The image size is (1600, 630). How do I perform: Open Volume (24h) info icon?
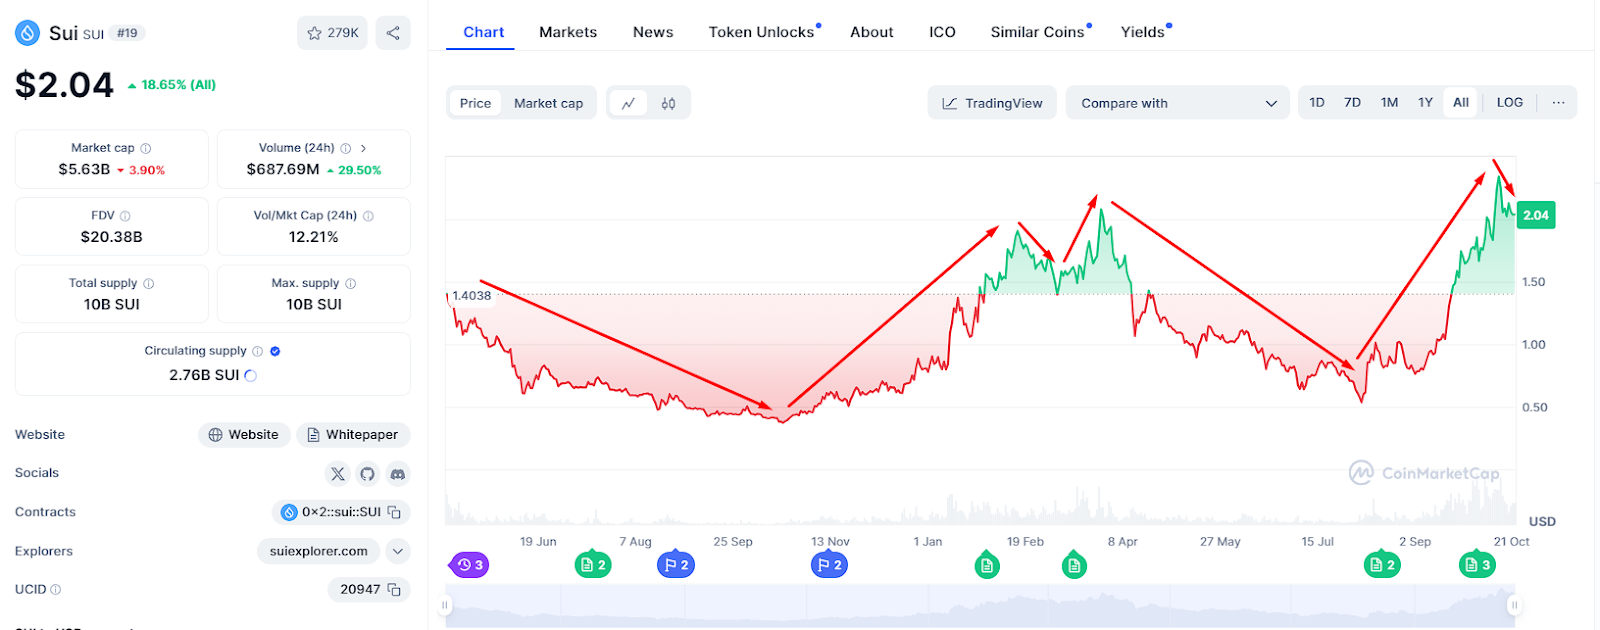pyautogui.click(x=346, y=148)
